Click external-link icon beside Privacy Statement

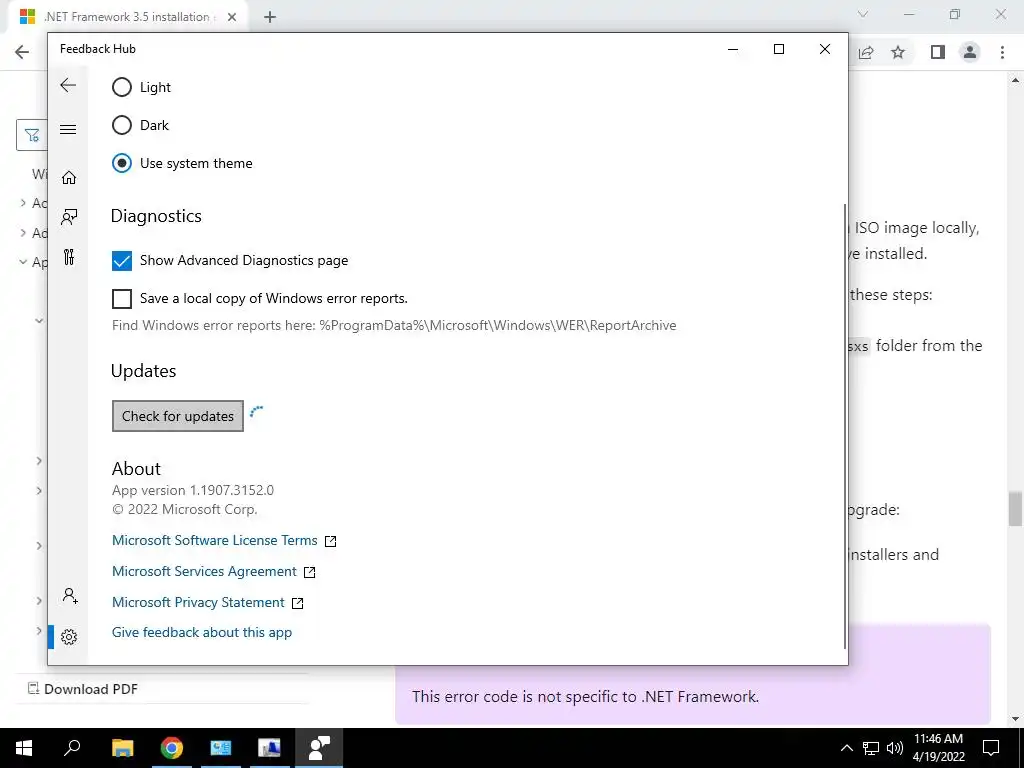pyautogui.click(x=297, y=603)
